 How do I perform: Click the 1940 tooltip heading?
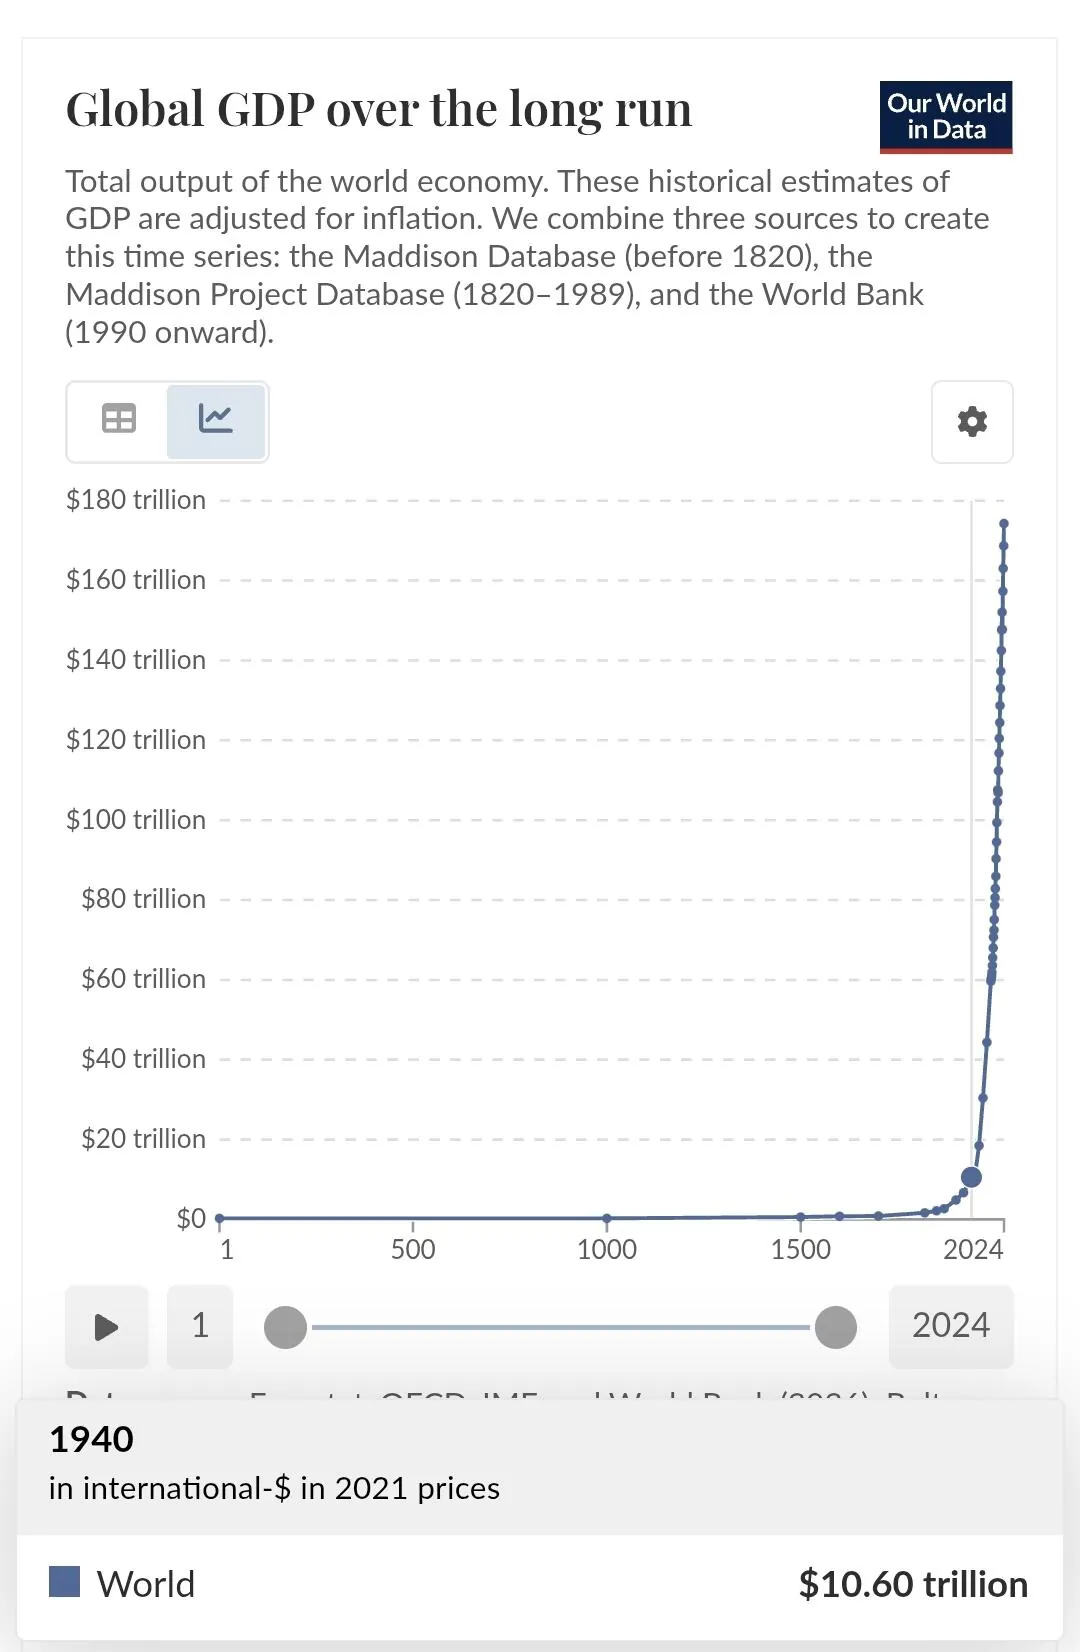[92, 1439]
